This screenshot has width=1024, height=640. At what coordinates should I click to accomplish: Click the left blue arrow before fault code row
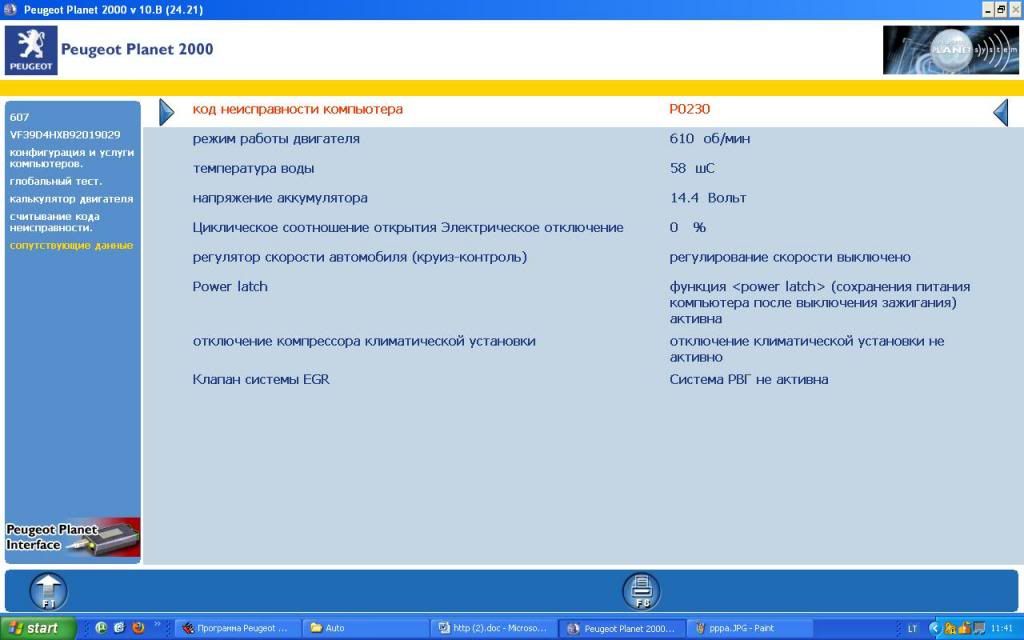[166, 112]
